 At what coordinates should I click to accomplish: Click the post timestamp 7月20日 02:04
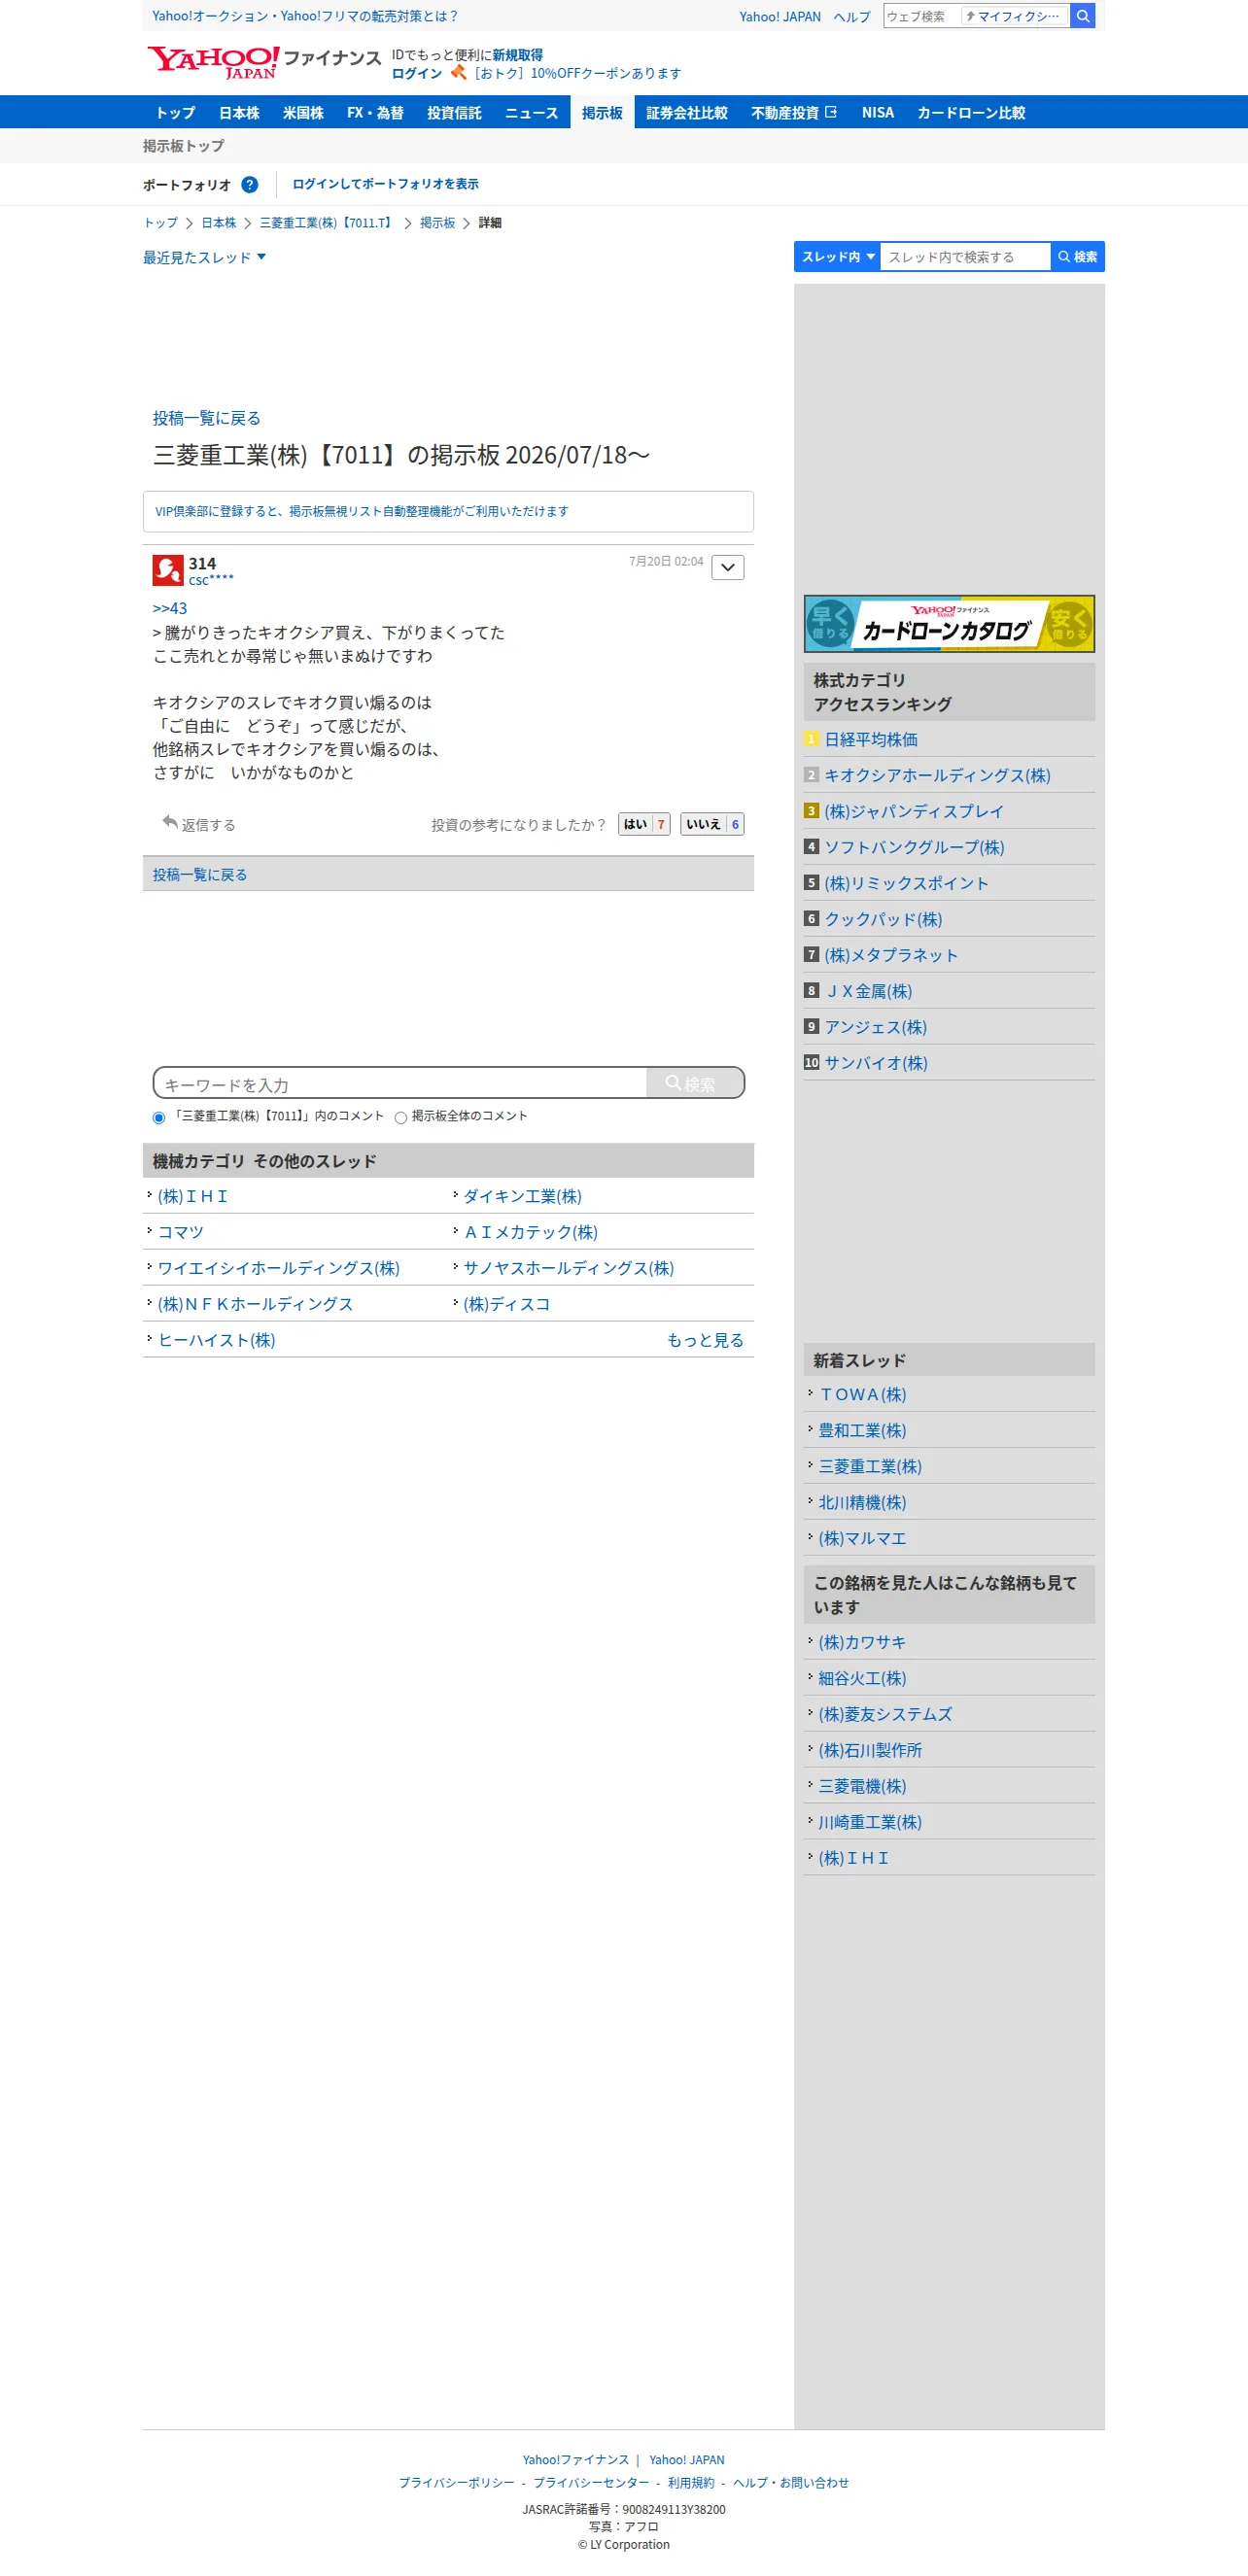coord(666,562)
